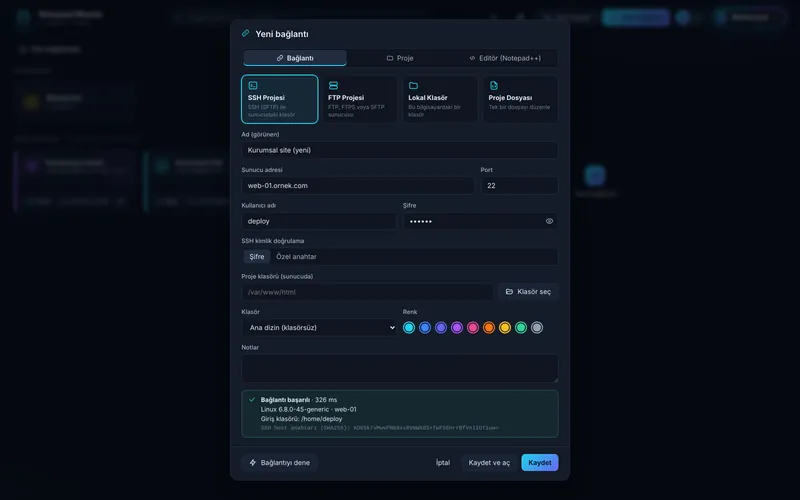Viewport: 800px width, 500px height.
Task: Pick the cyan color swatch
Action: point(409,328)
